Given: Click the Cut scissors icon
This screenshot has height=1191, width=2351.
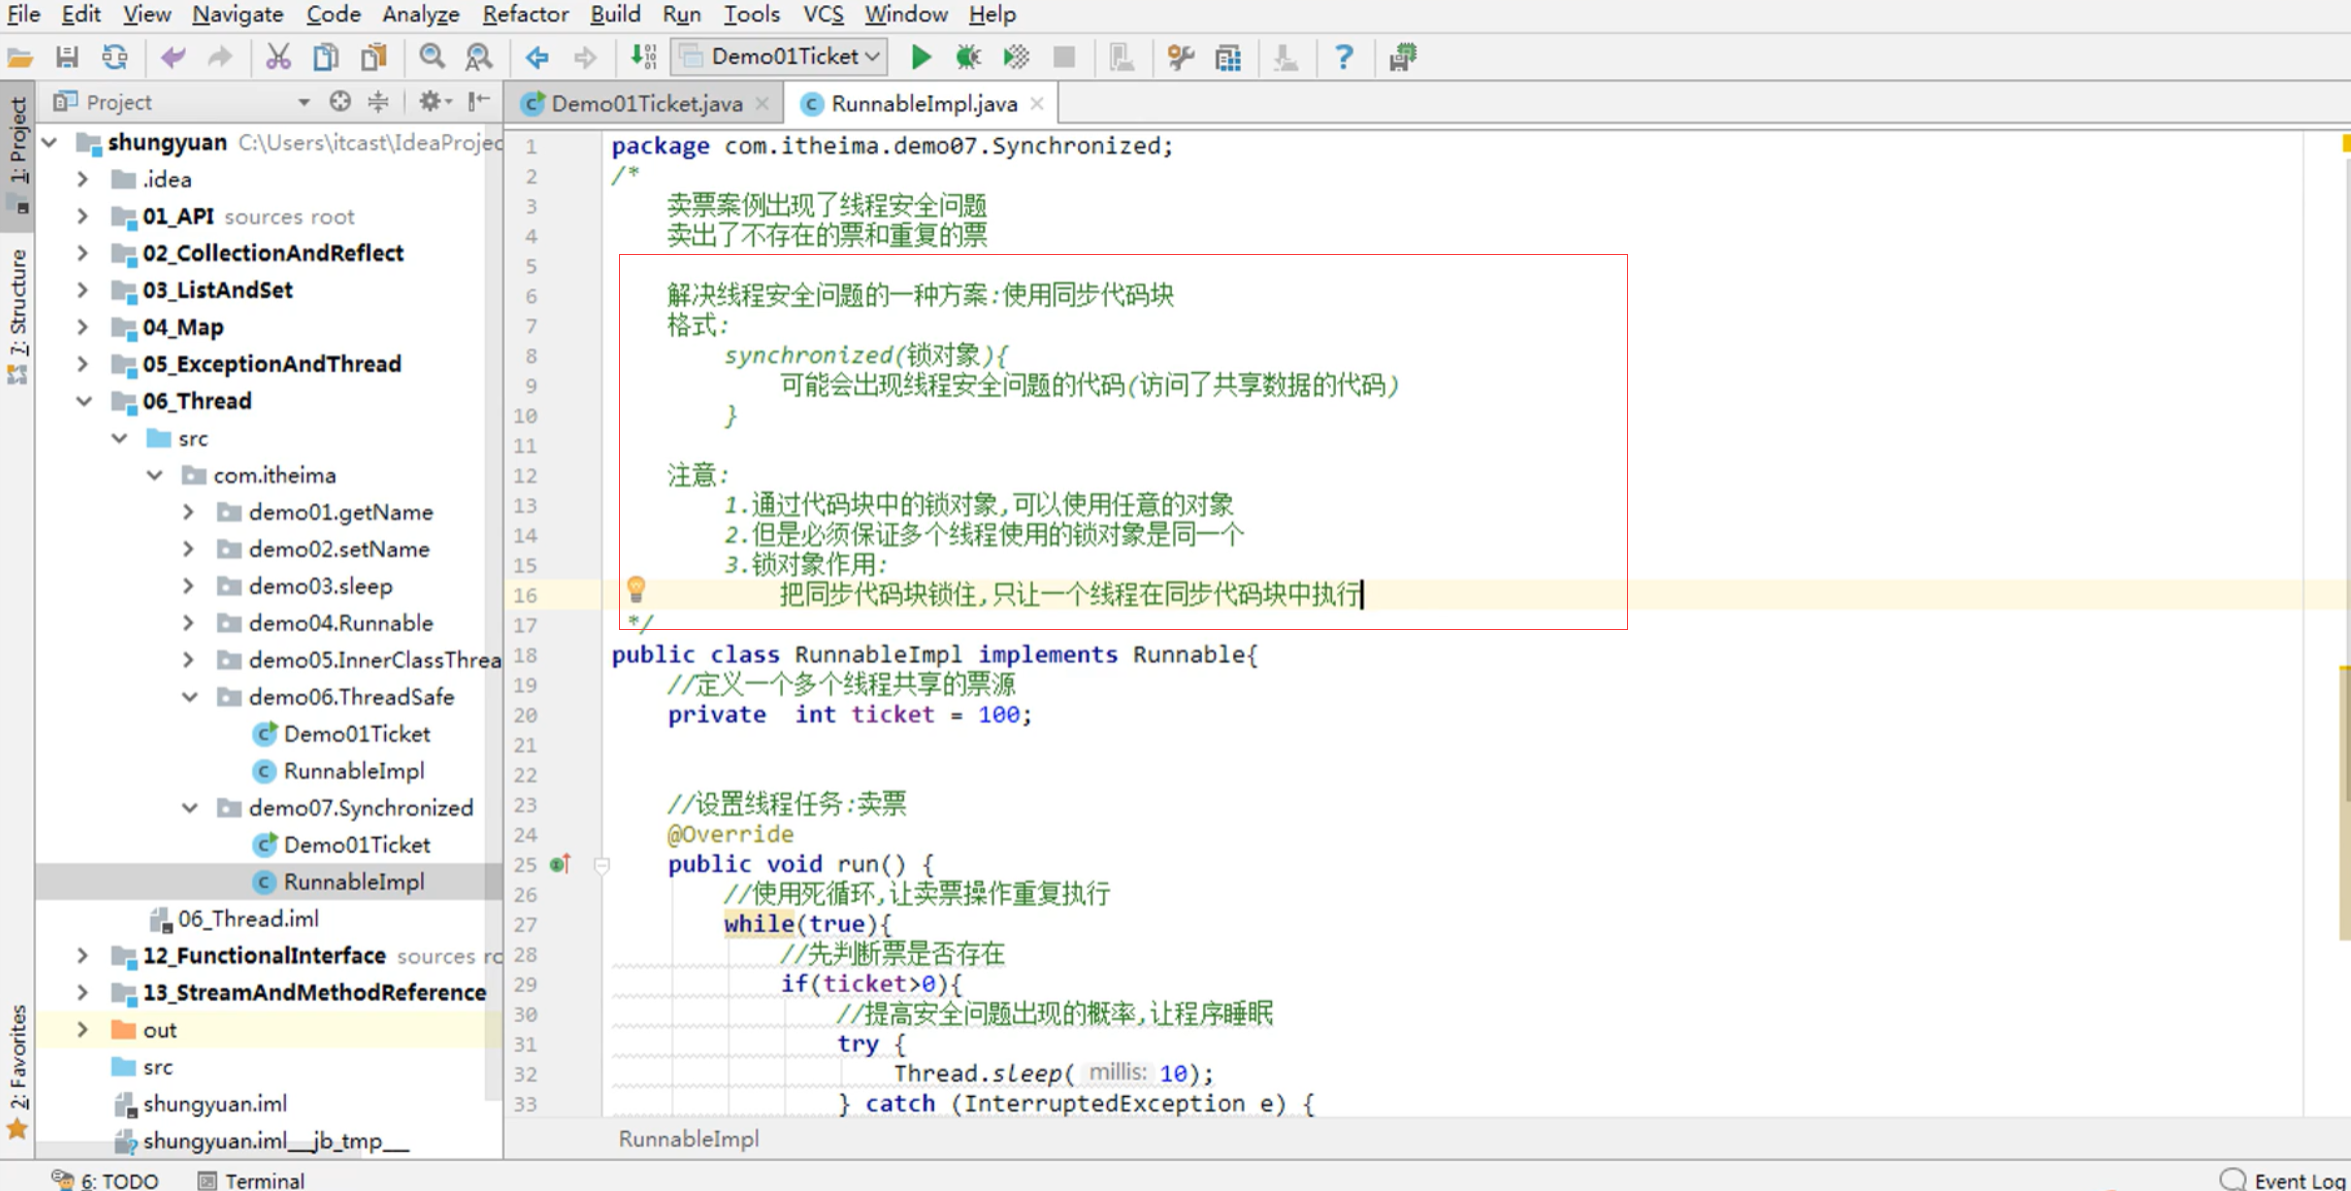Looking at the screenshot, I should (x=277, y=57).
